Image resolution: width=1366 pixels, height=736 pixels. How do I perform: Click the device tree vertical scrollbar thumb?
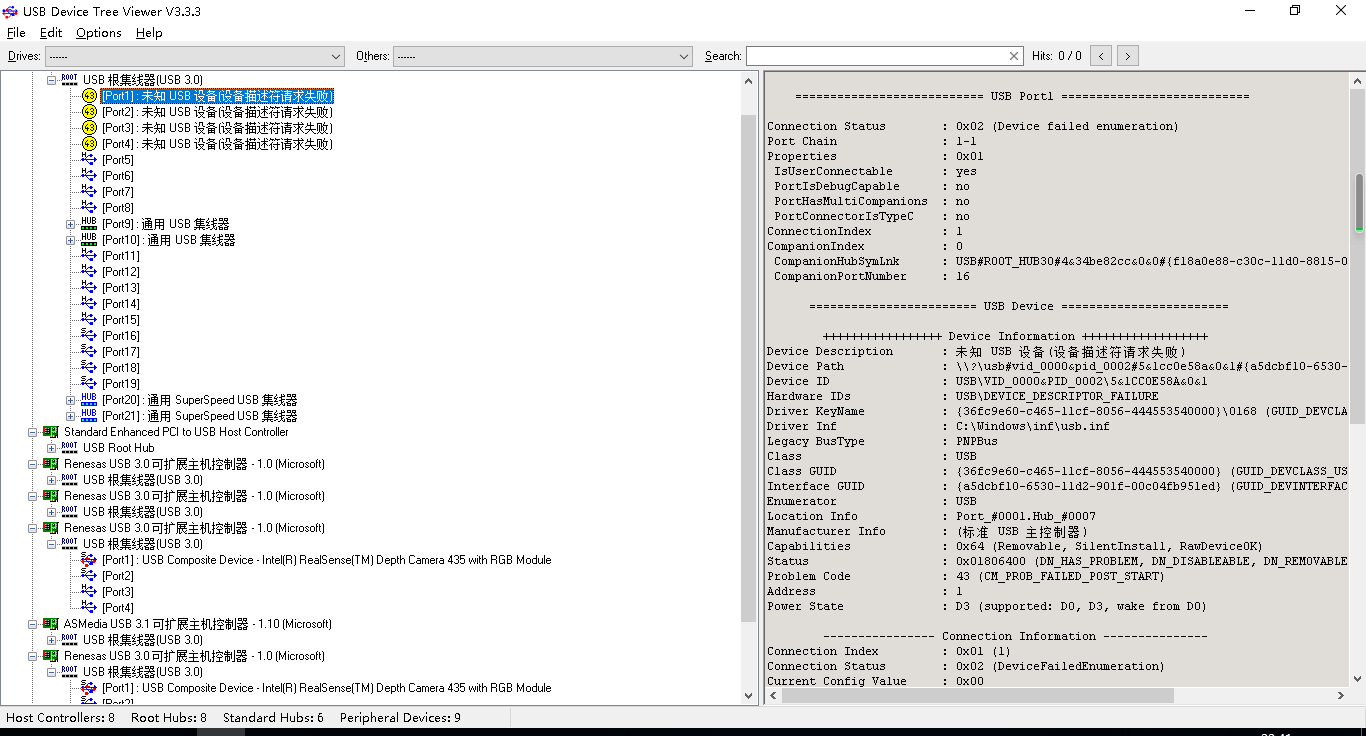pyautogui.click(x=749, y=366)
